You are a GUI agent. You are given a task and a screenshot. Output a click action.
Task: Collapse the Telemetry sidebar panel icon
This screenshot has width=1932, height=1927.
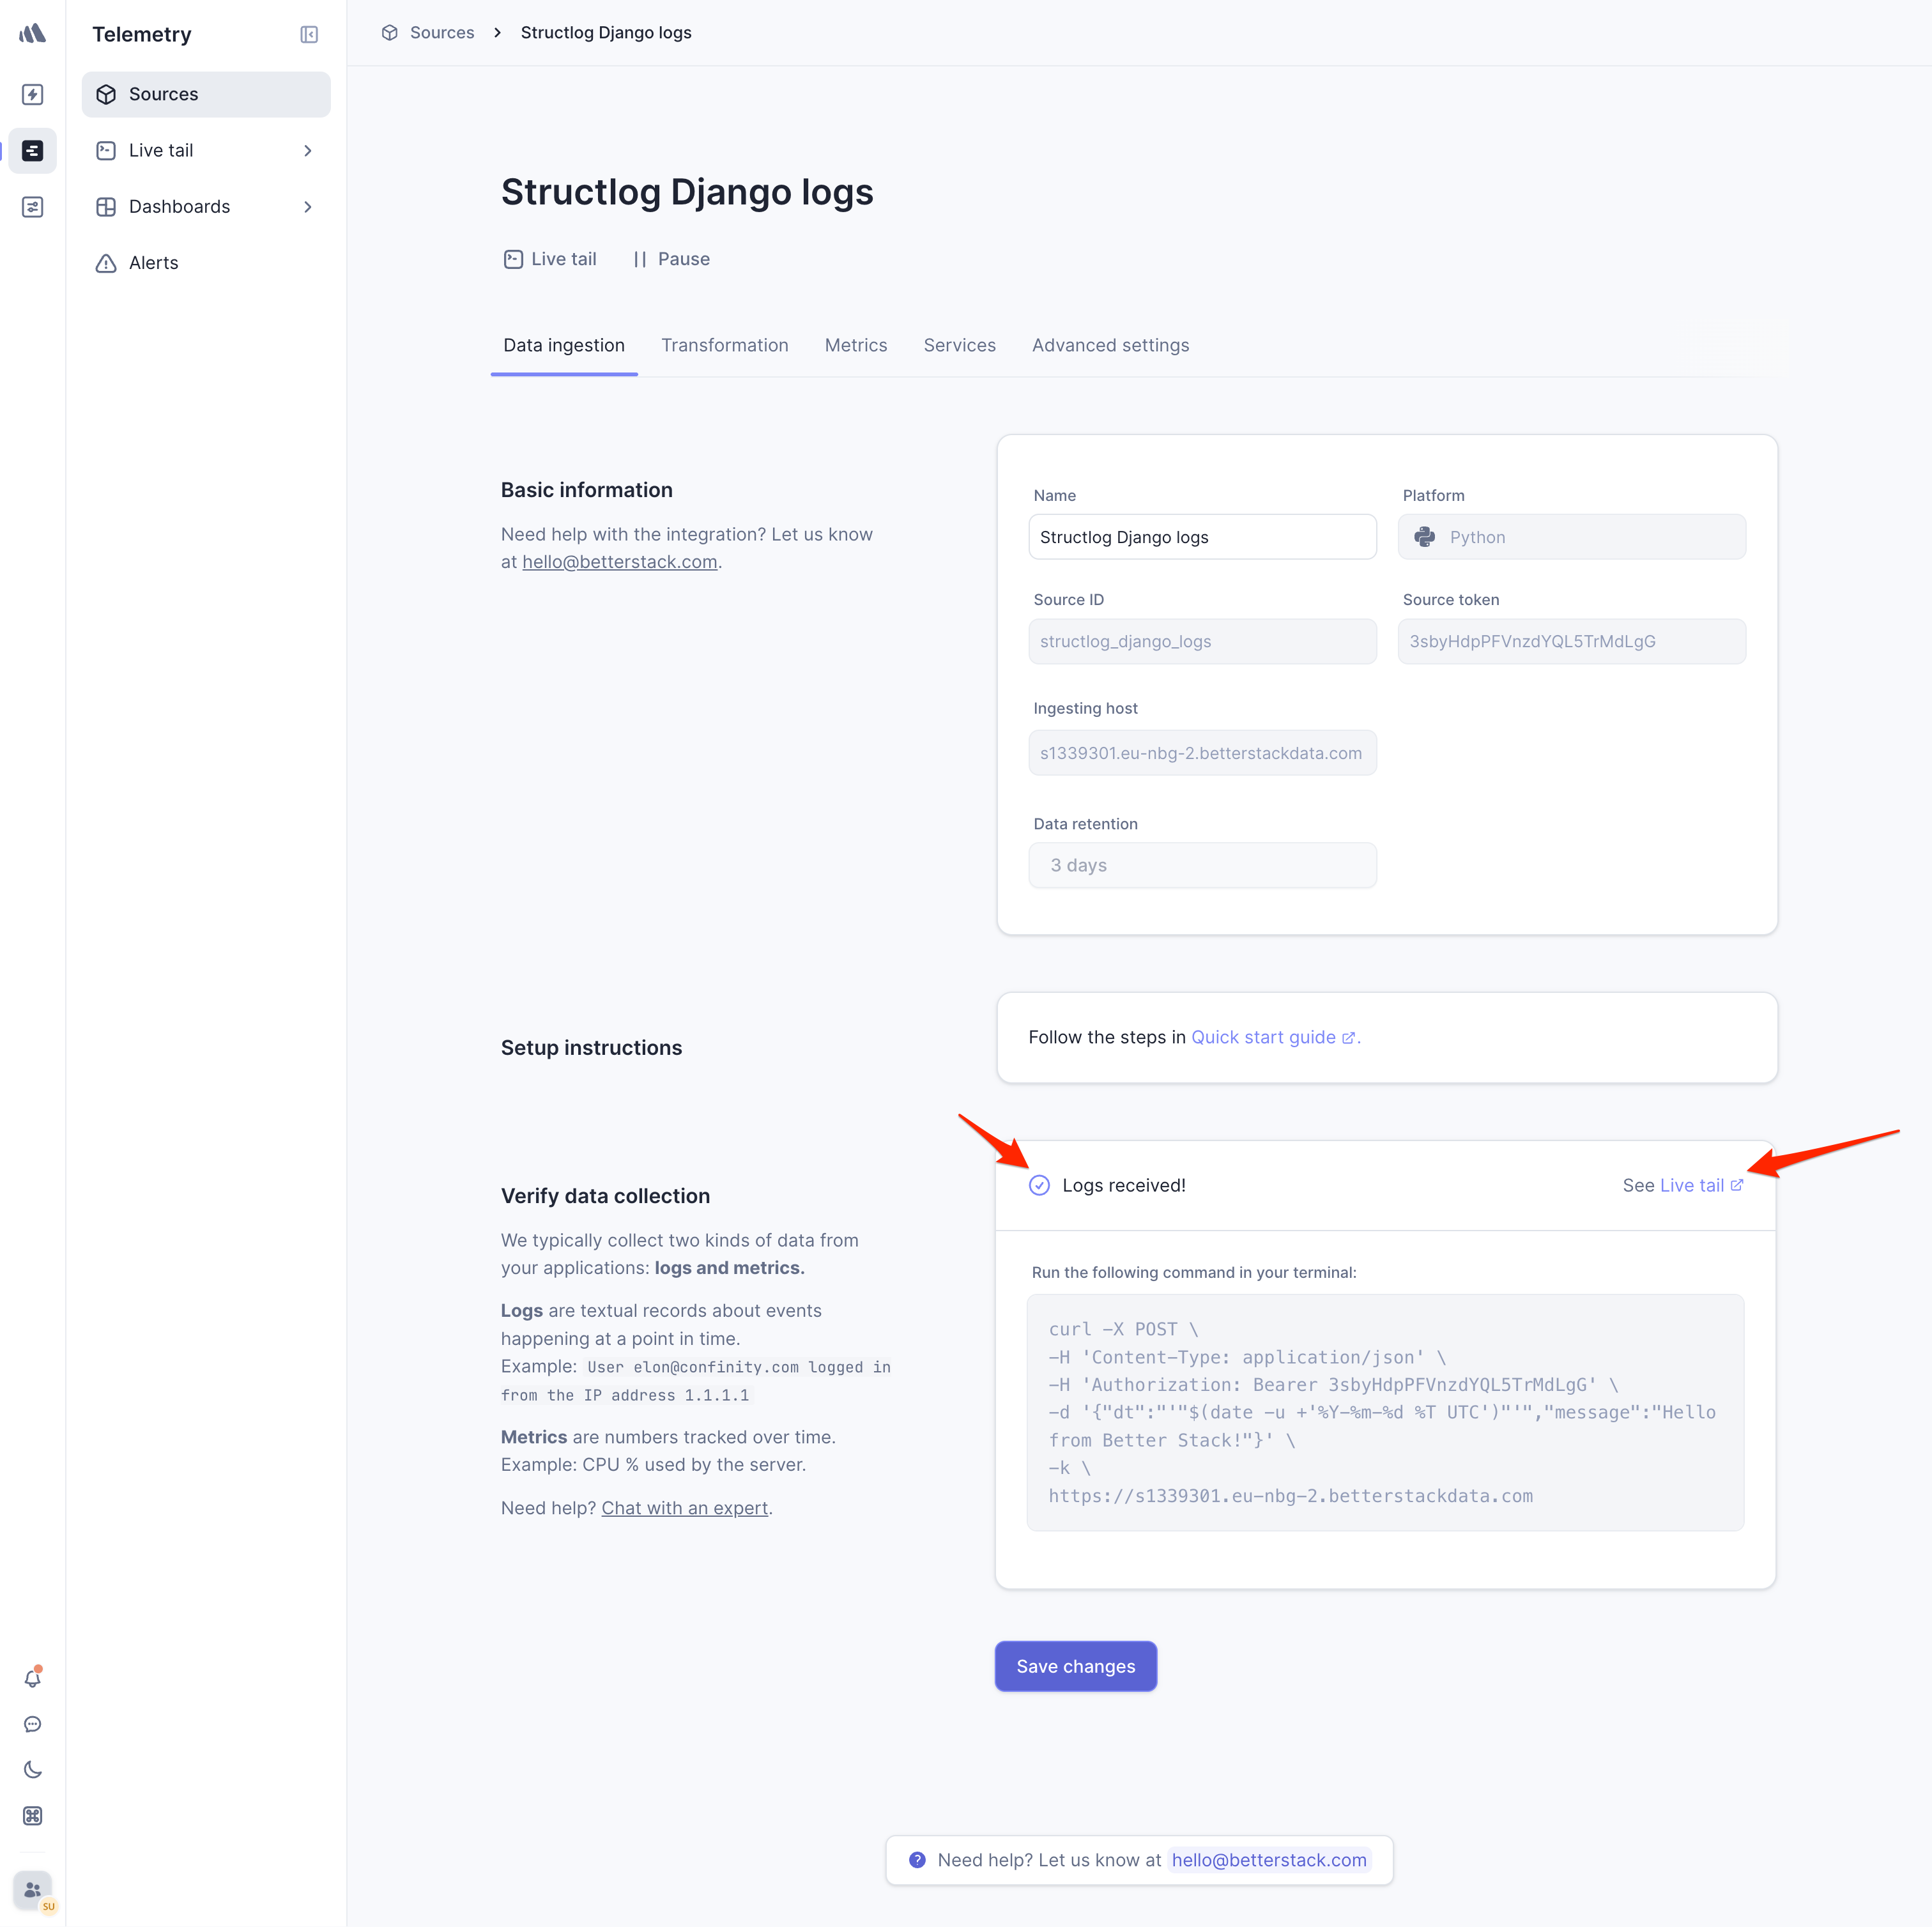(x=309, y=35)
